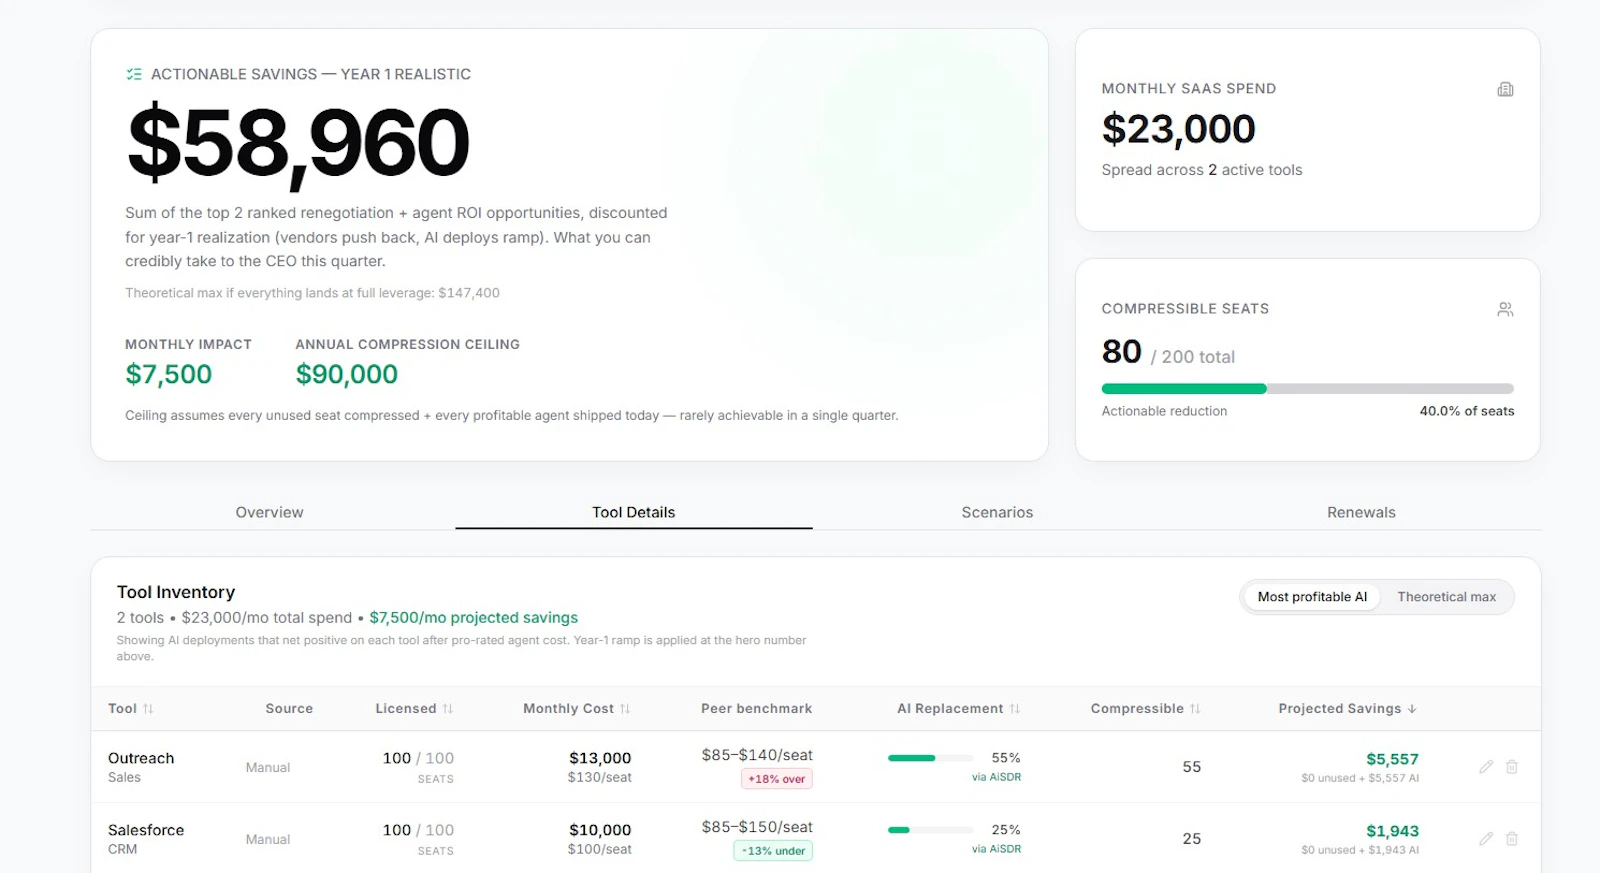Select the Outreach tool name

(141, 758)
